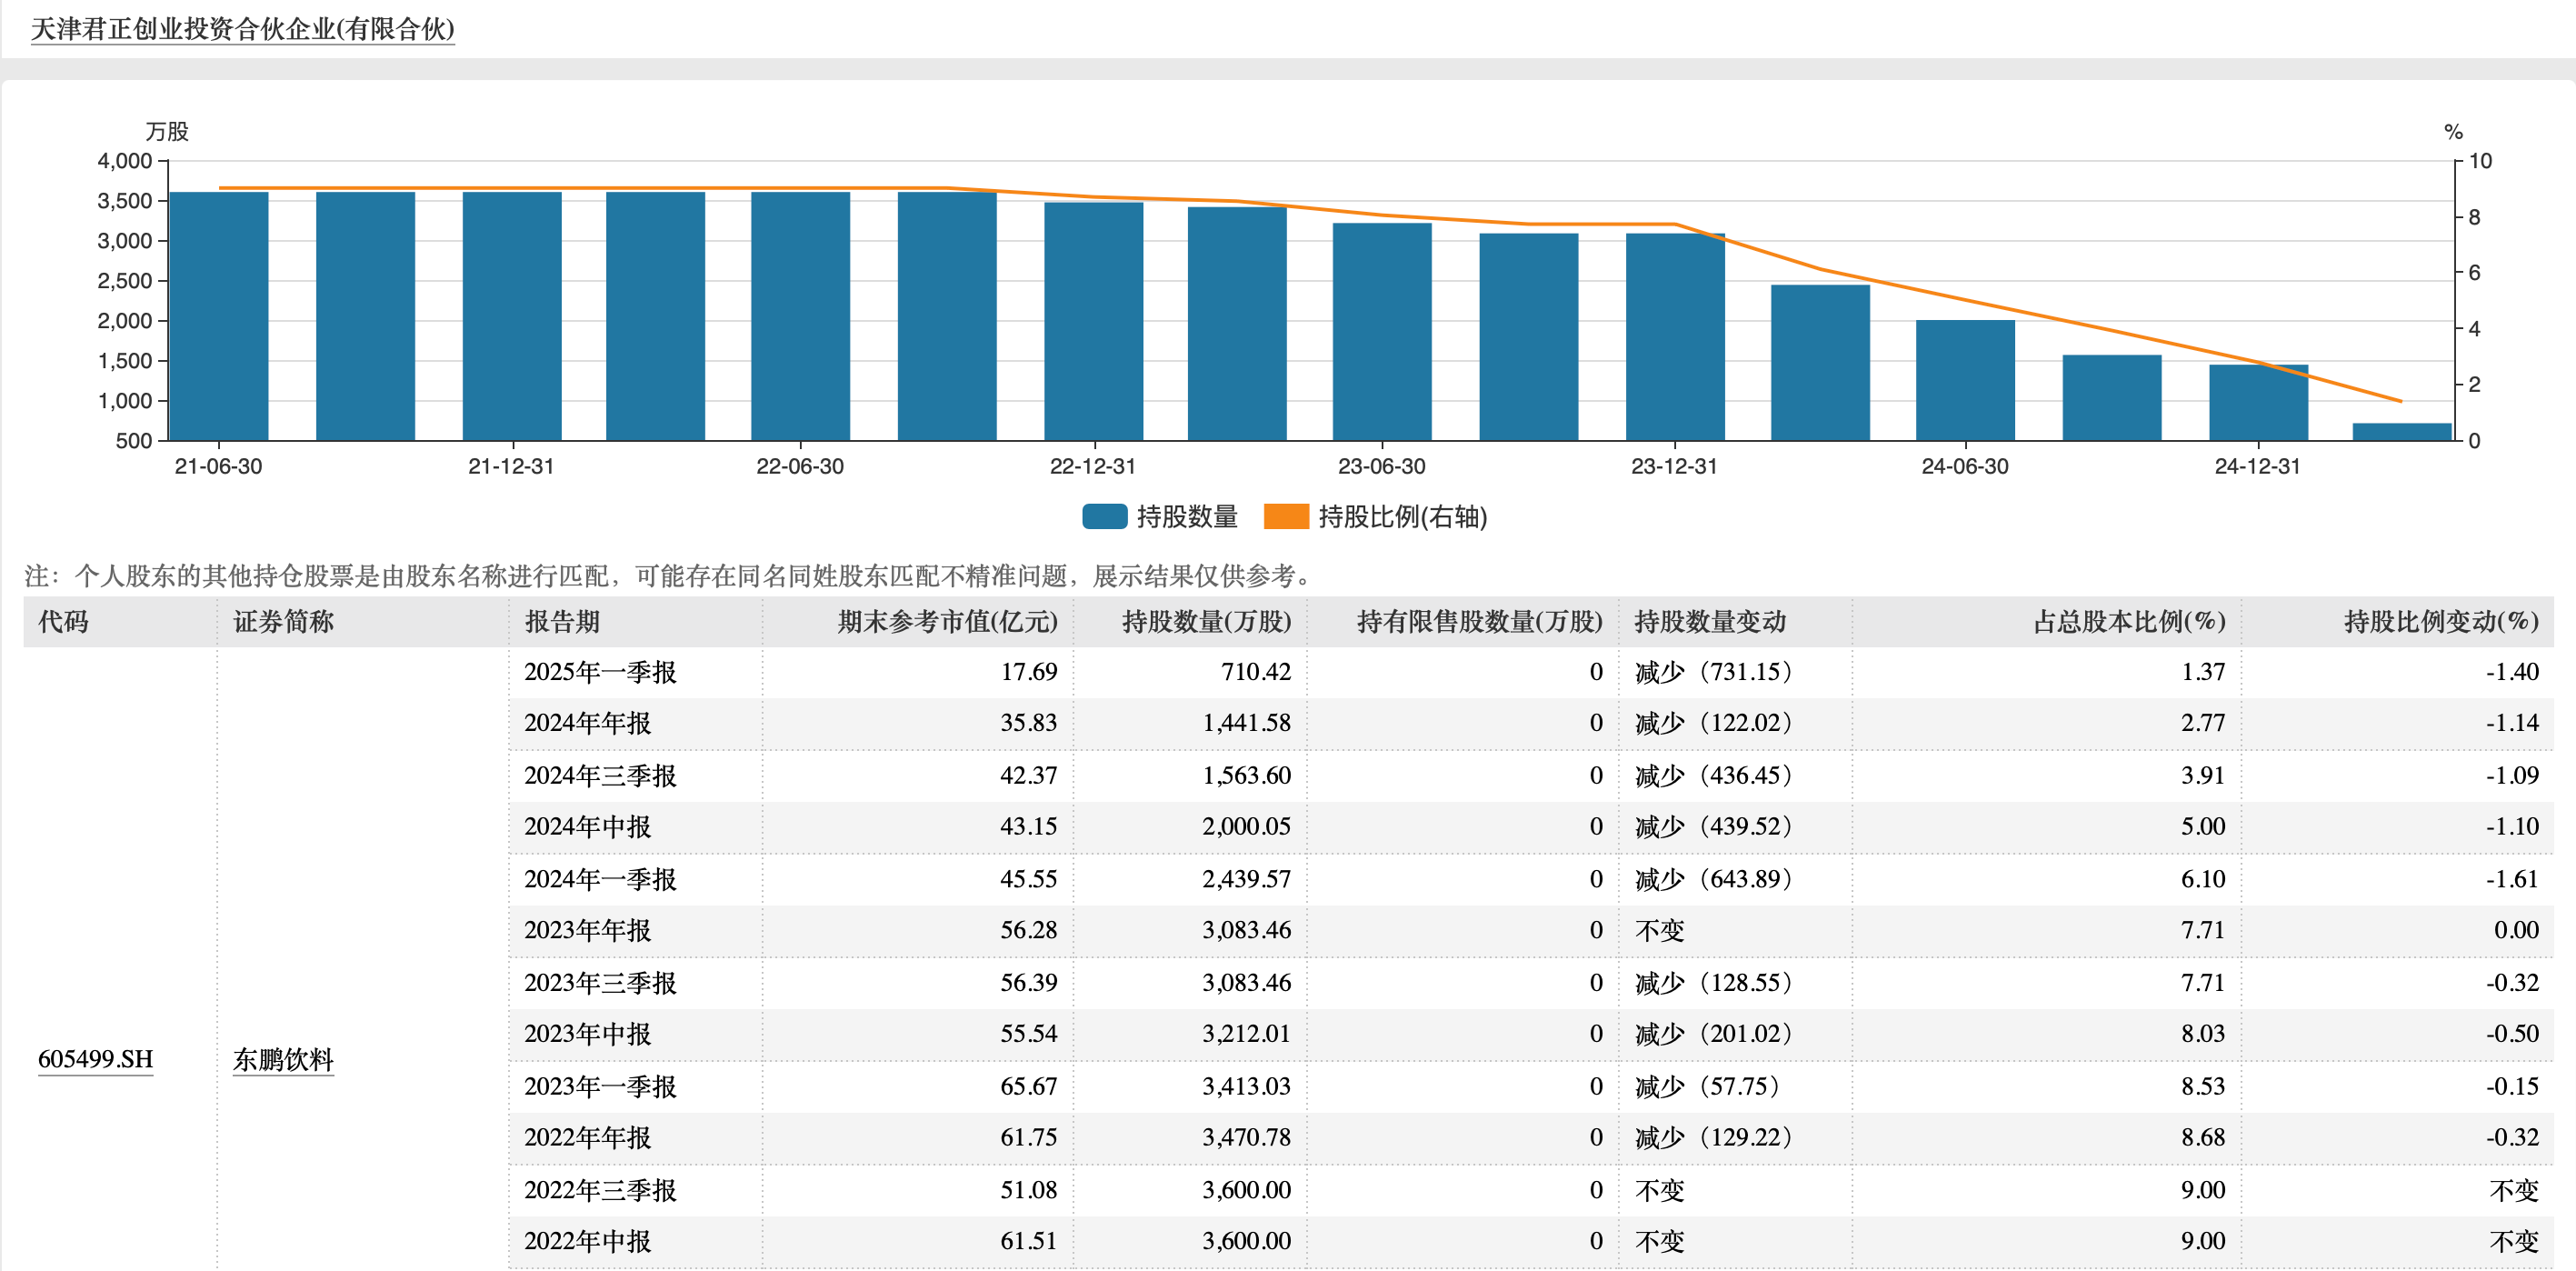Screen dimensions: 2576x1271
Task: Open stock code 605499.SH link
Action: click(95, 1059)
